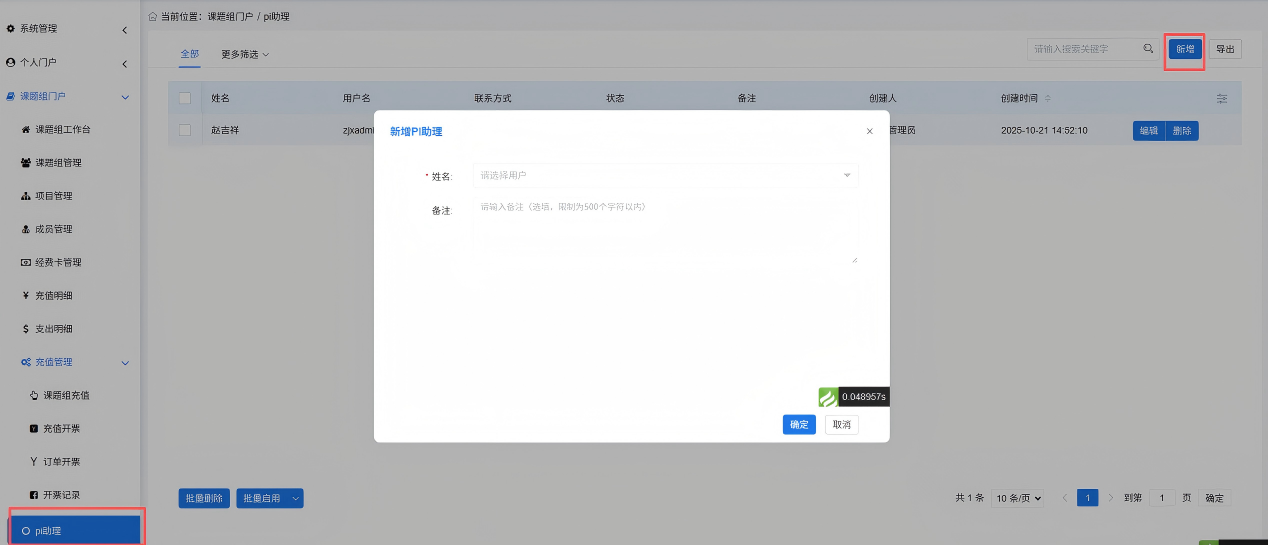Click into the 备注 textarea field
The image size is (1268, 545).
[x=664, y=230]
